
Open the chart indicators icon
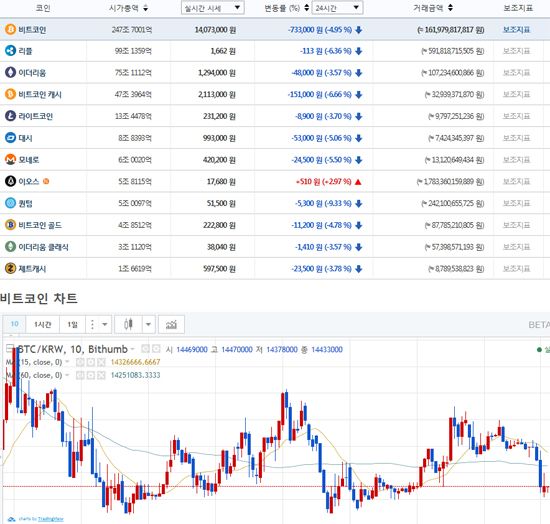[x=171, y=324]
